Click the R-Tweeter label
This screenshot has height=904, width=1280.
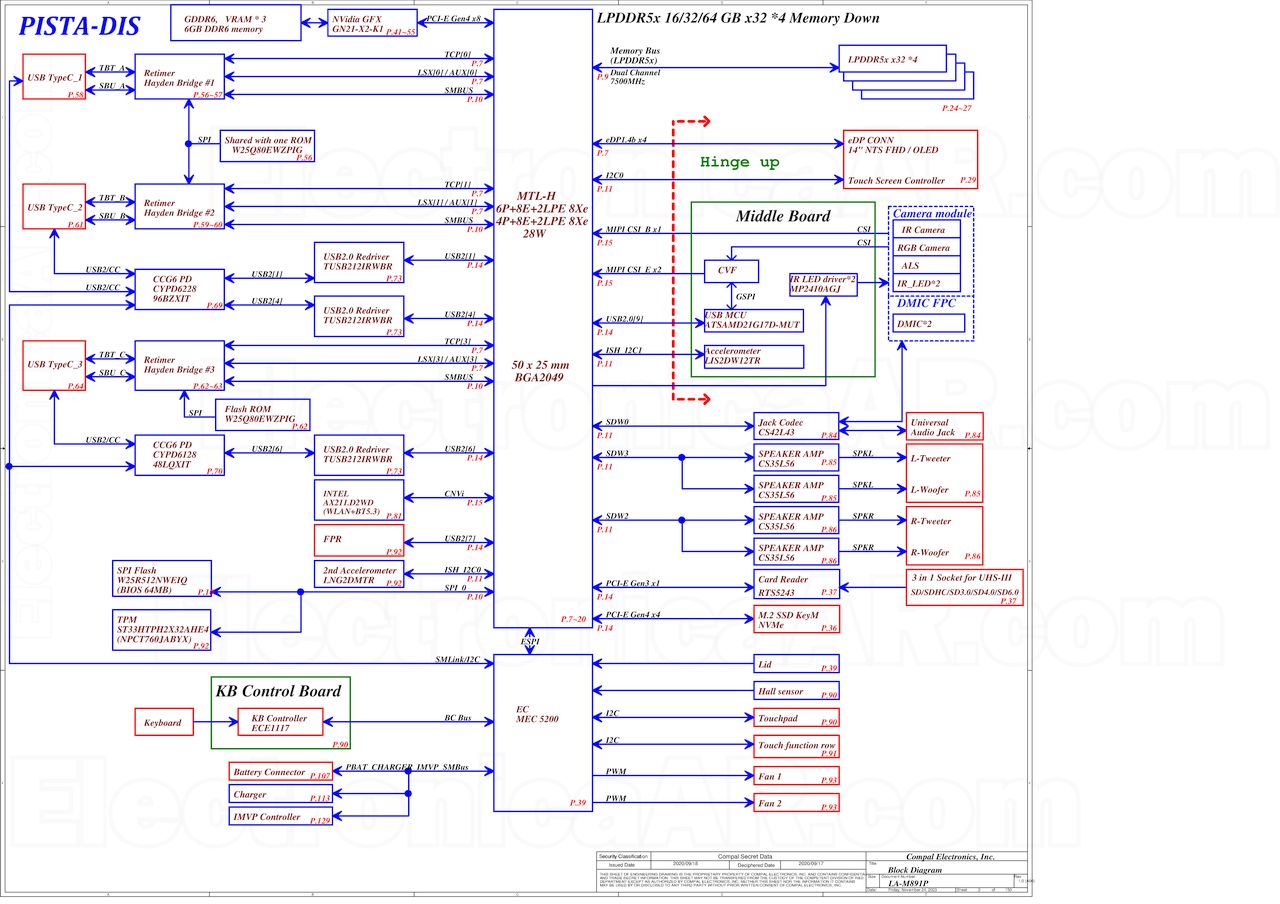[x=930, y=521]
